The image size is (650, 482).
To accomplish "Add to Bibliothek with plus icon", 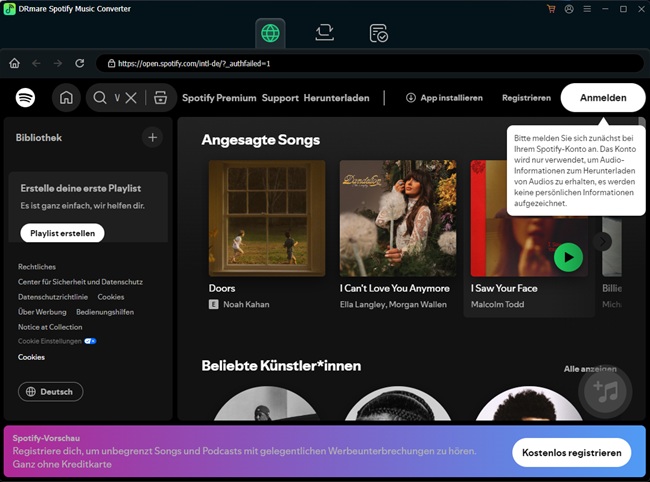I will (x=153, y=137).
